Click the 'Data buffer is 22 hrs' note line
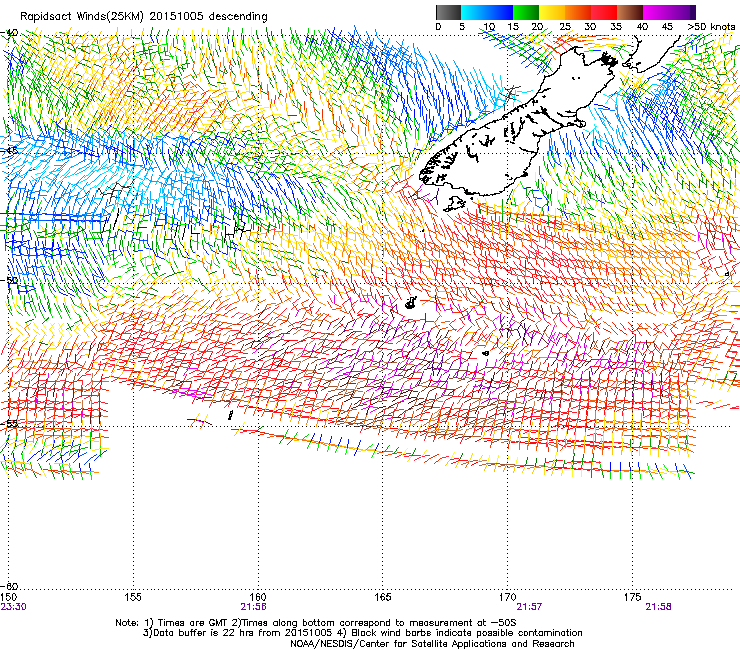740x650 pixels. [363, 633]
